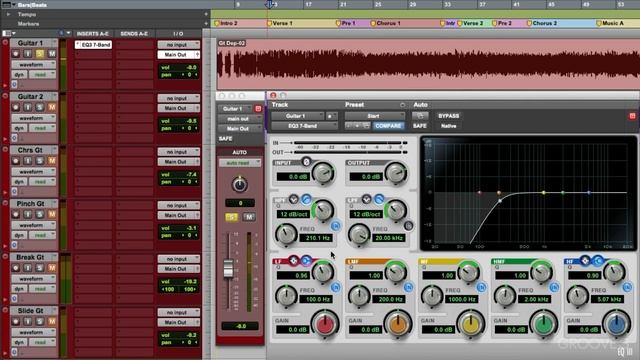This screenshot has width=640, height=360.
Task: Click the dyn button on Guitar 1 track
Action: 20,75
